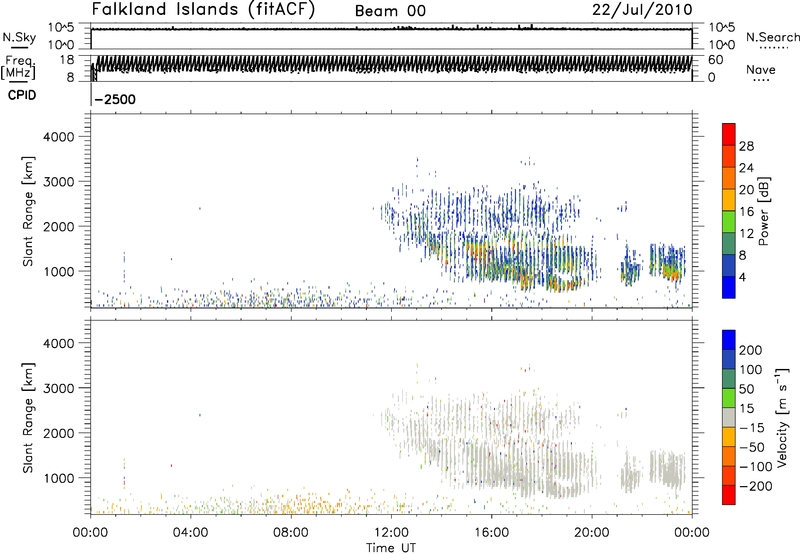Click the "Beam 00" label
This screenshot has height=554, width=800.
[x=390, y=11]
